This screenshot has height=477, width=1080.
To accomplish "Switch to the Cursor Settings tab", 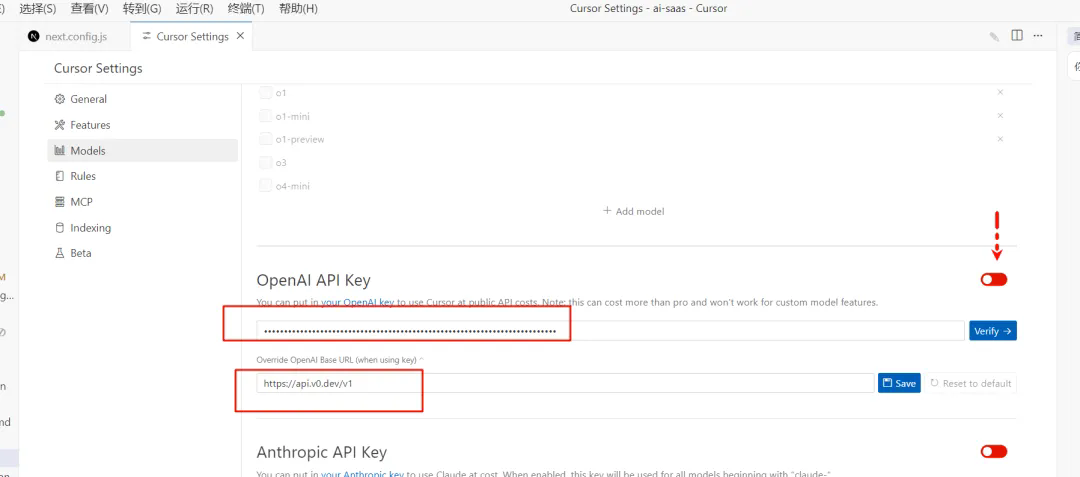I will tap(191, 36).
